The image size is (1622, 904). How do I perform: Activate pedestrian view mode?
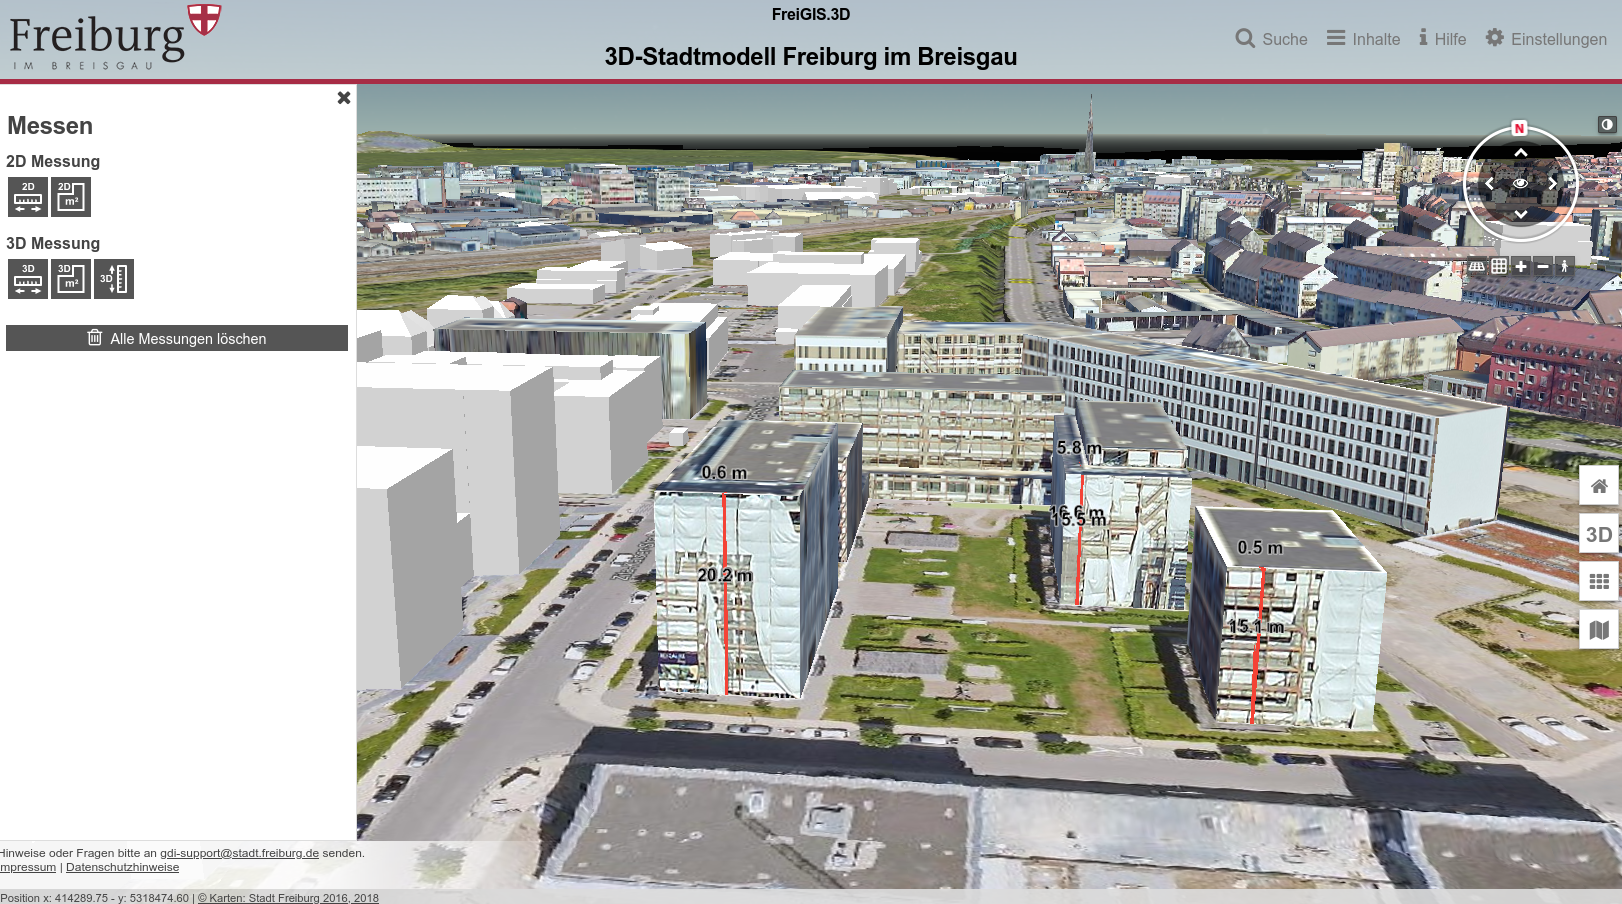1565,266
